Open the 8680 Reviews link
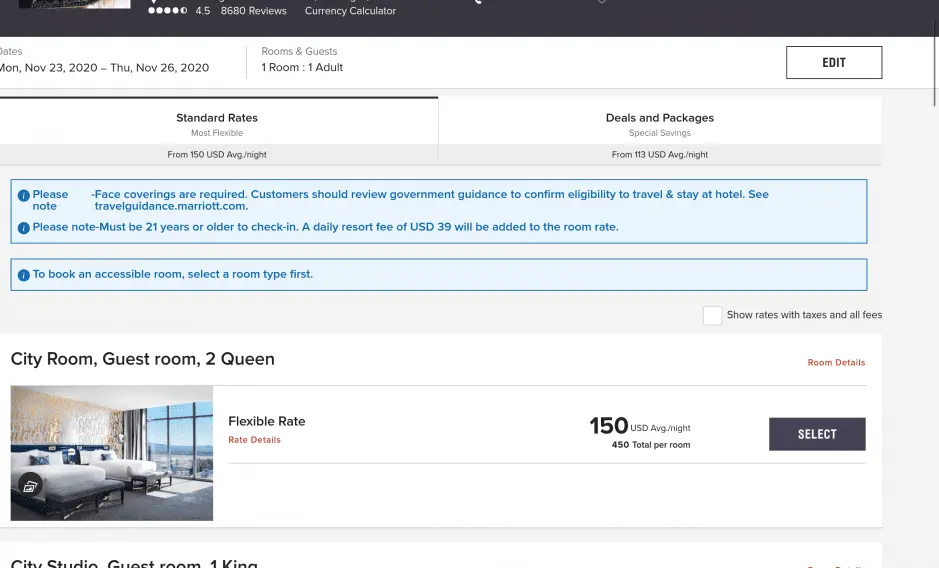The height and width of the screenshot is (568, 939). [x=253, y=11]
